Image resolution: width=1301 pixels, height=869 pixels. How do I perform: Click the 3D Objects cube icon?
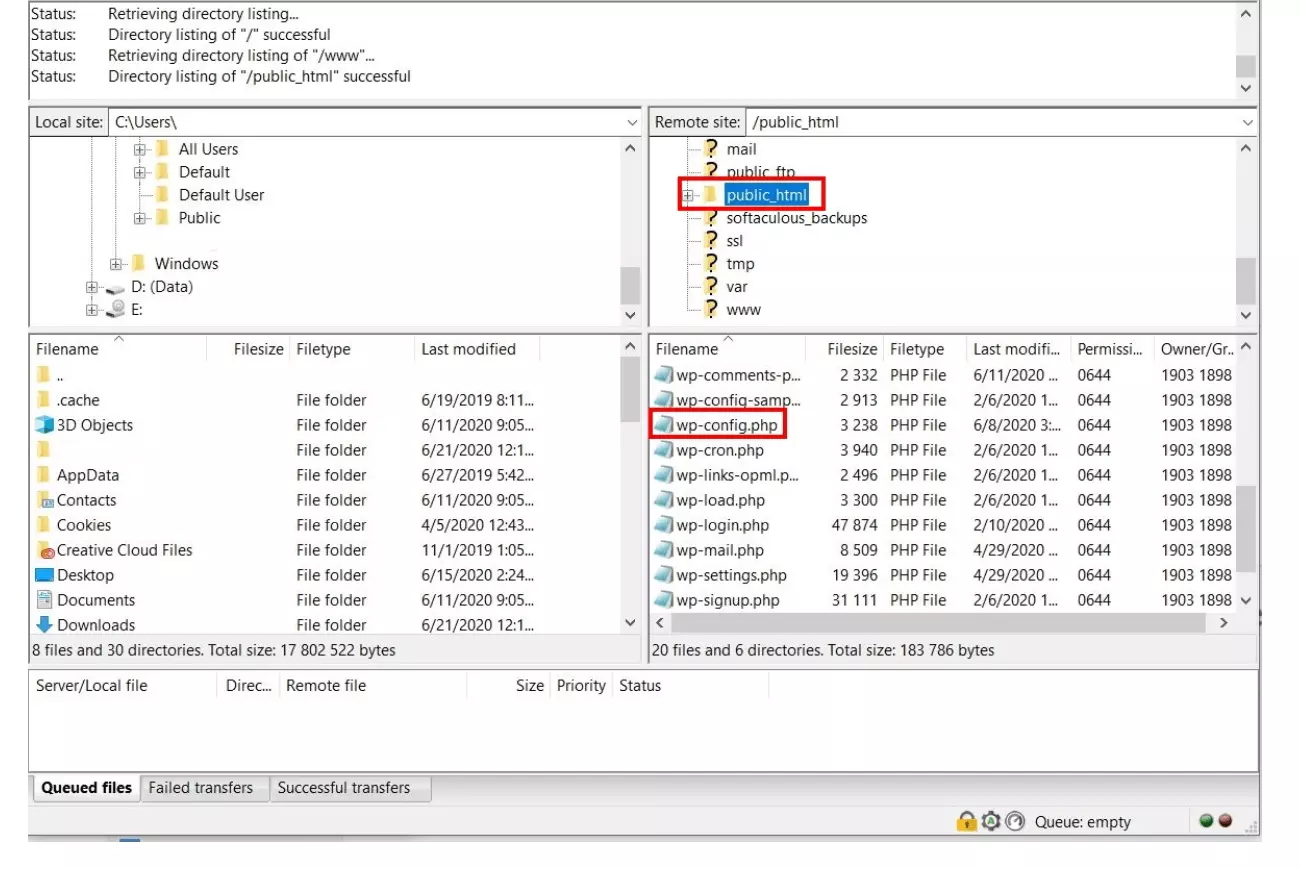coord(44,425)
